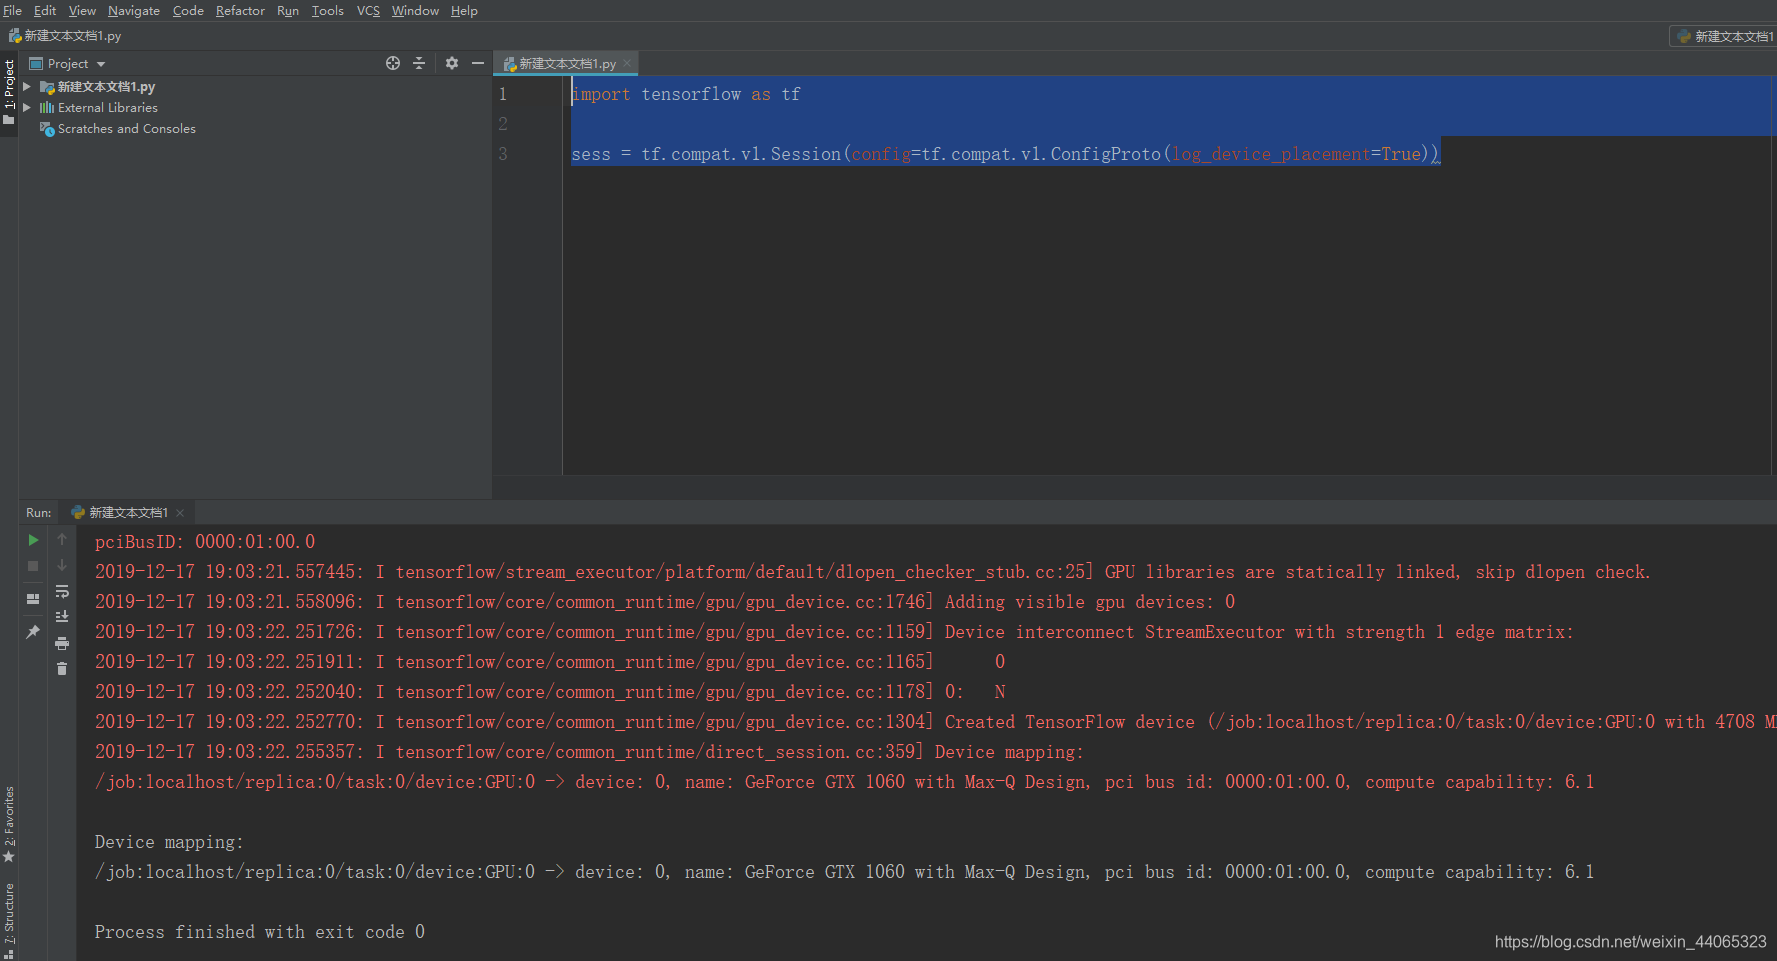Toggle the 2: Favorites side tool window

[x=9, y=824]
